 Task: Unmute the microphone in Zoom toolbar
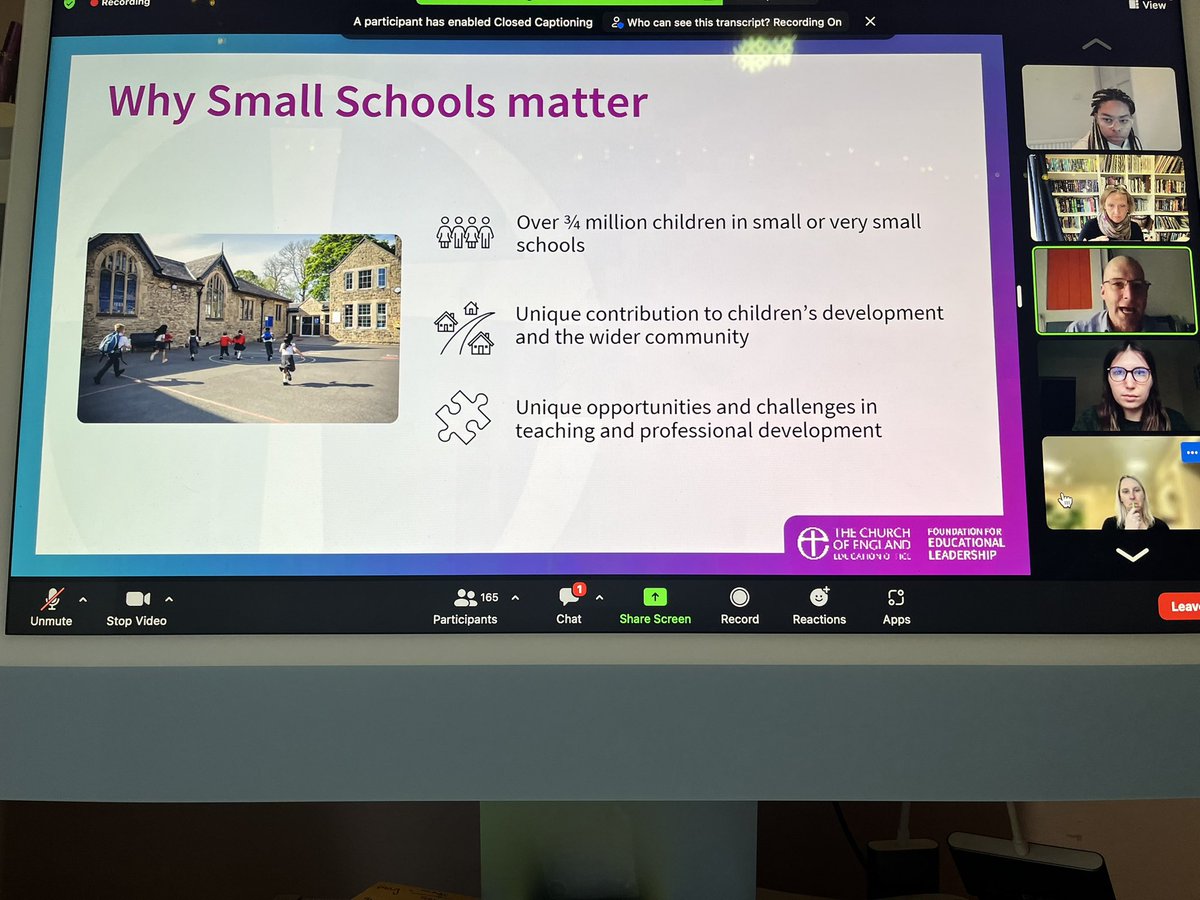point(51,607)
